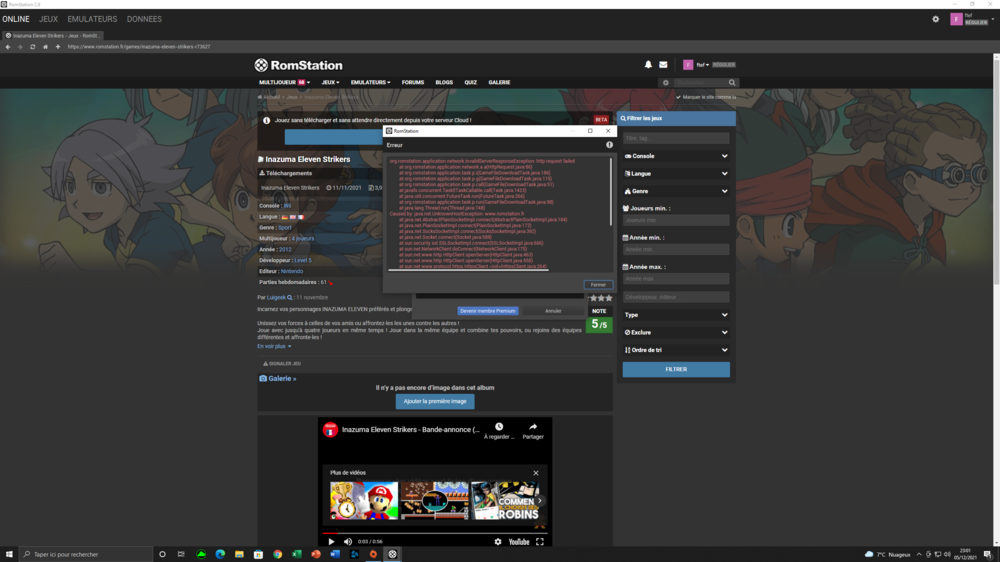Viewport: 1000px width, 562px height.
Task: Open the notifications bell icon
Action: coord(648,64)
